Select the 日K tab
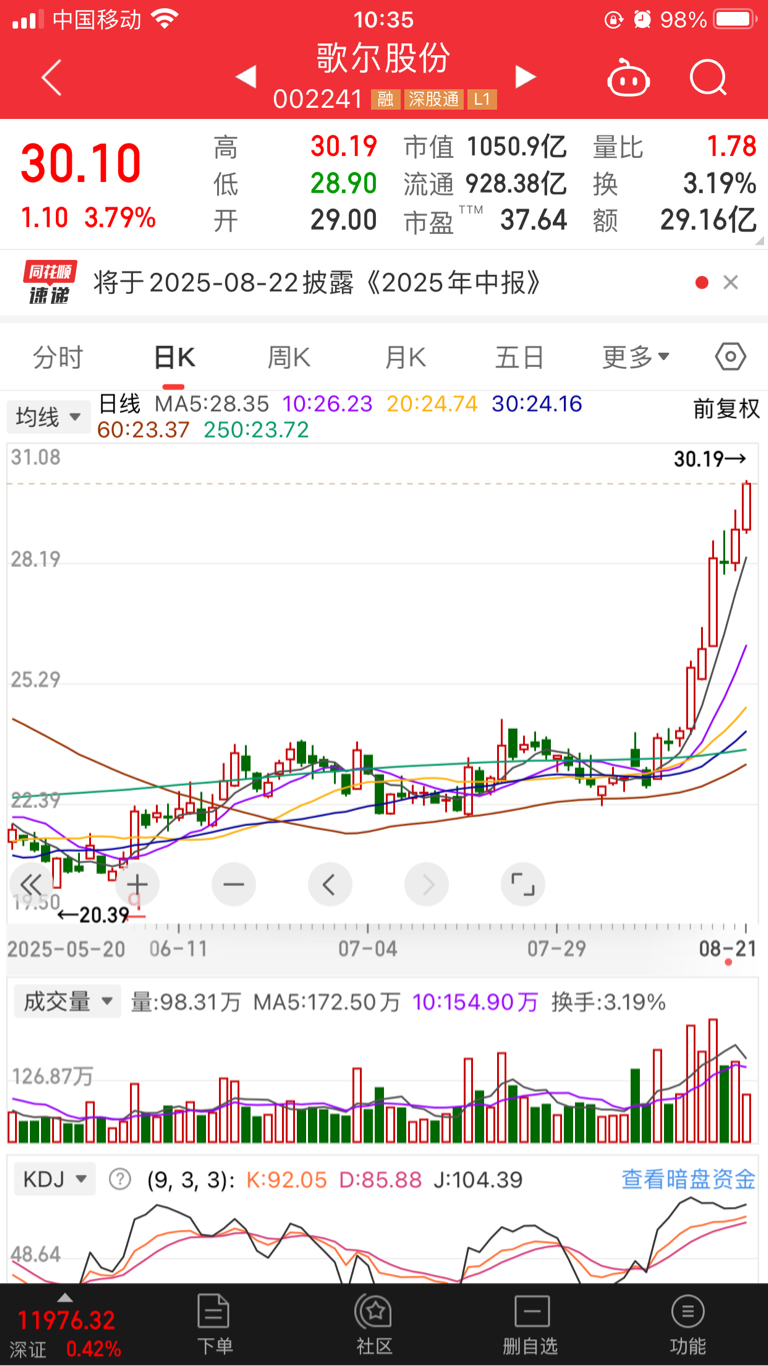768x1366 pixels. tap(174, 357)
